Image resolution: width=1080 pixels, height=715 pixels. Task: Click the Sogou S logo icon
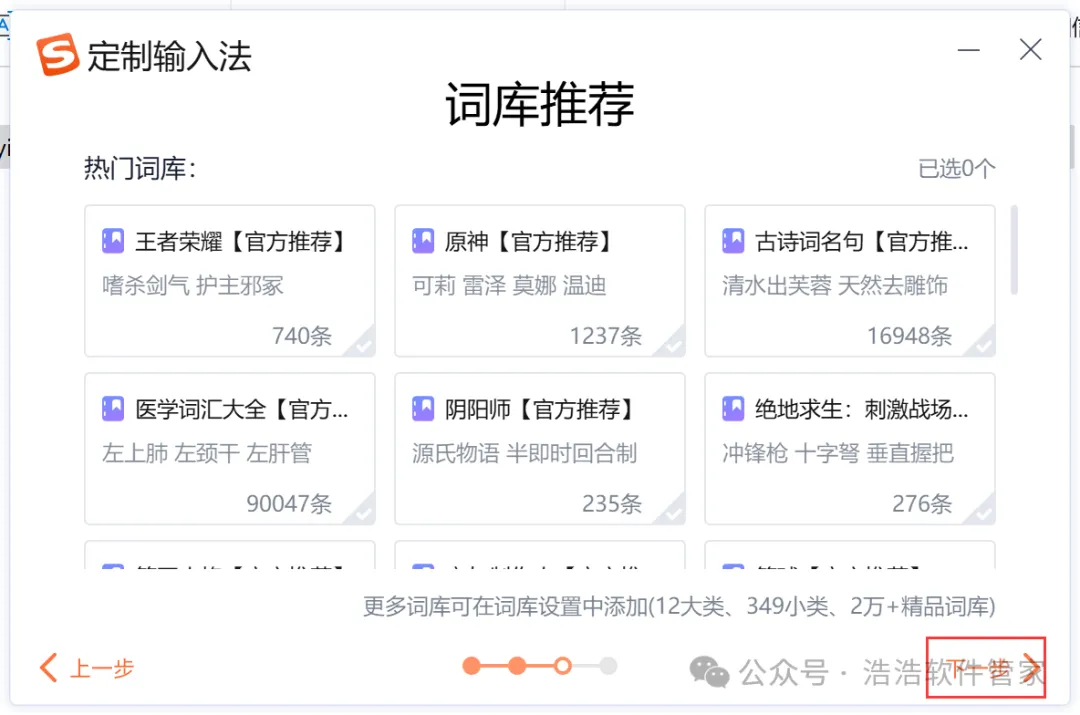click(58, 54)
